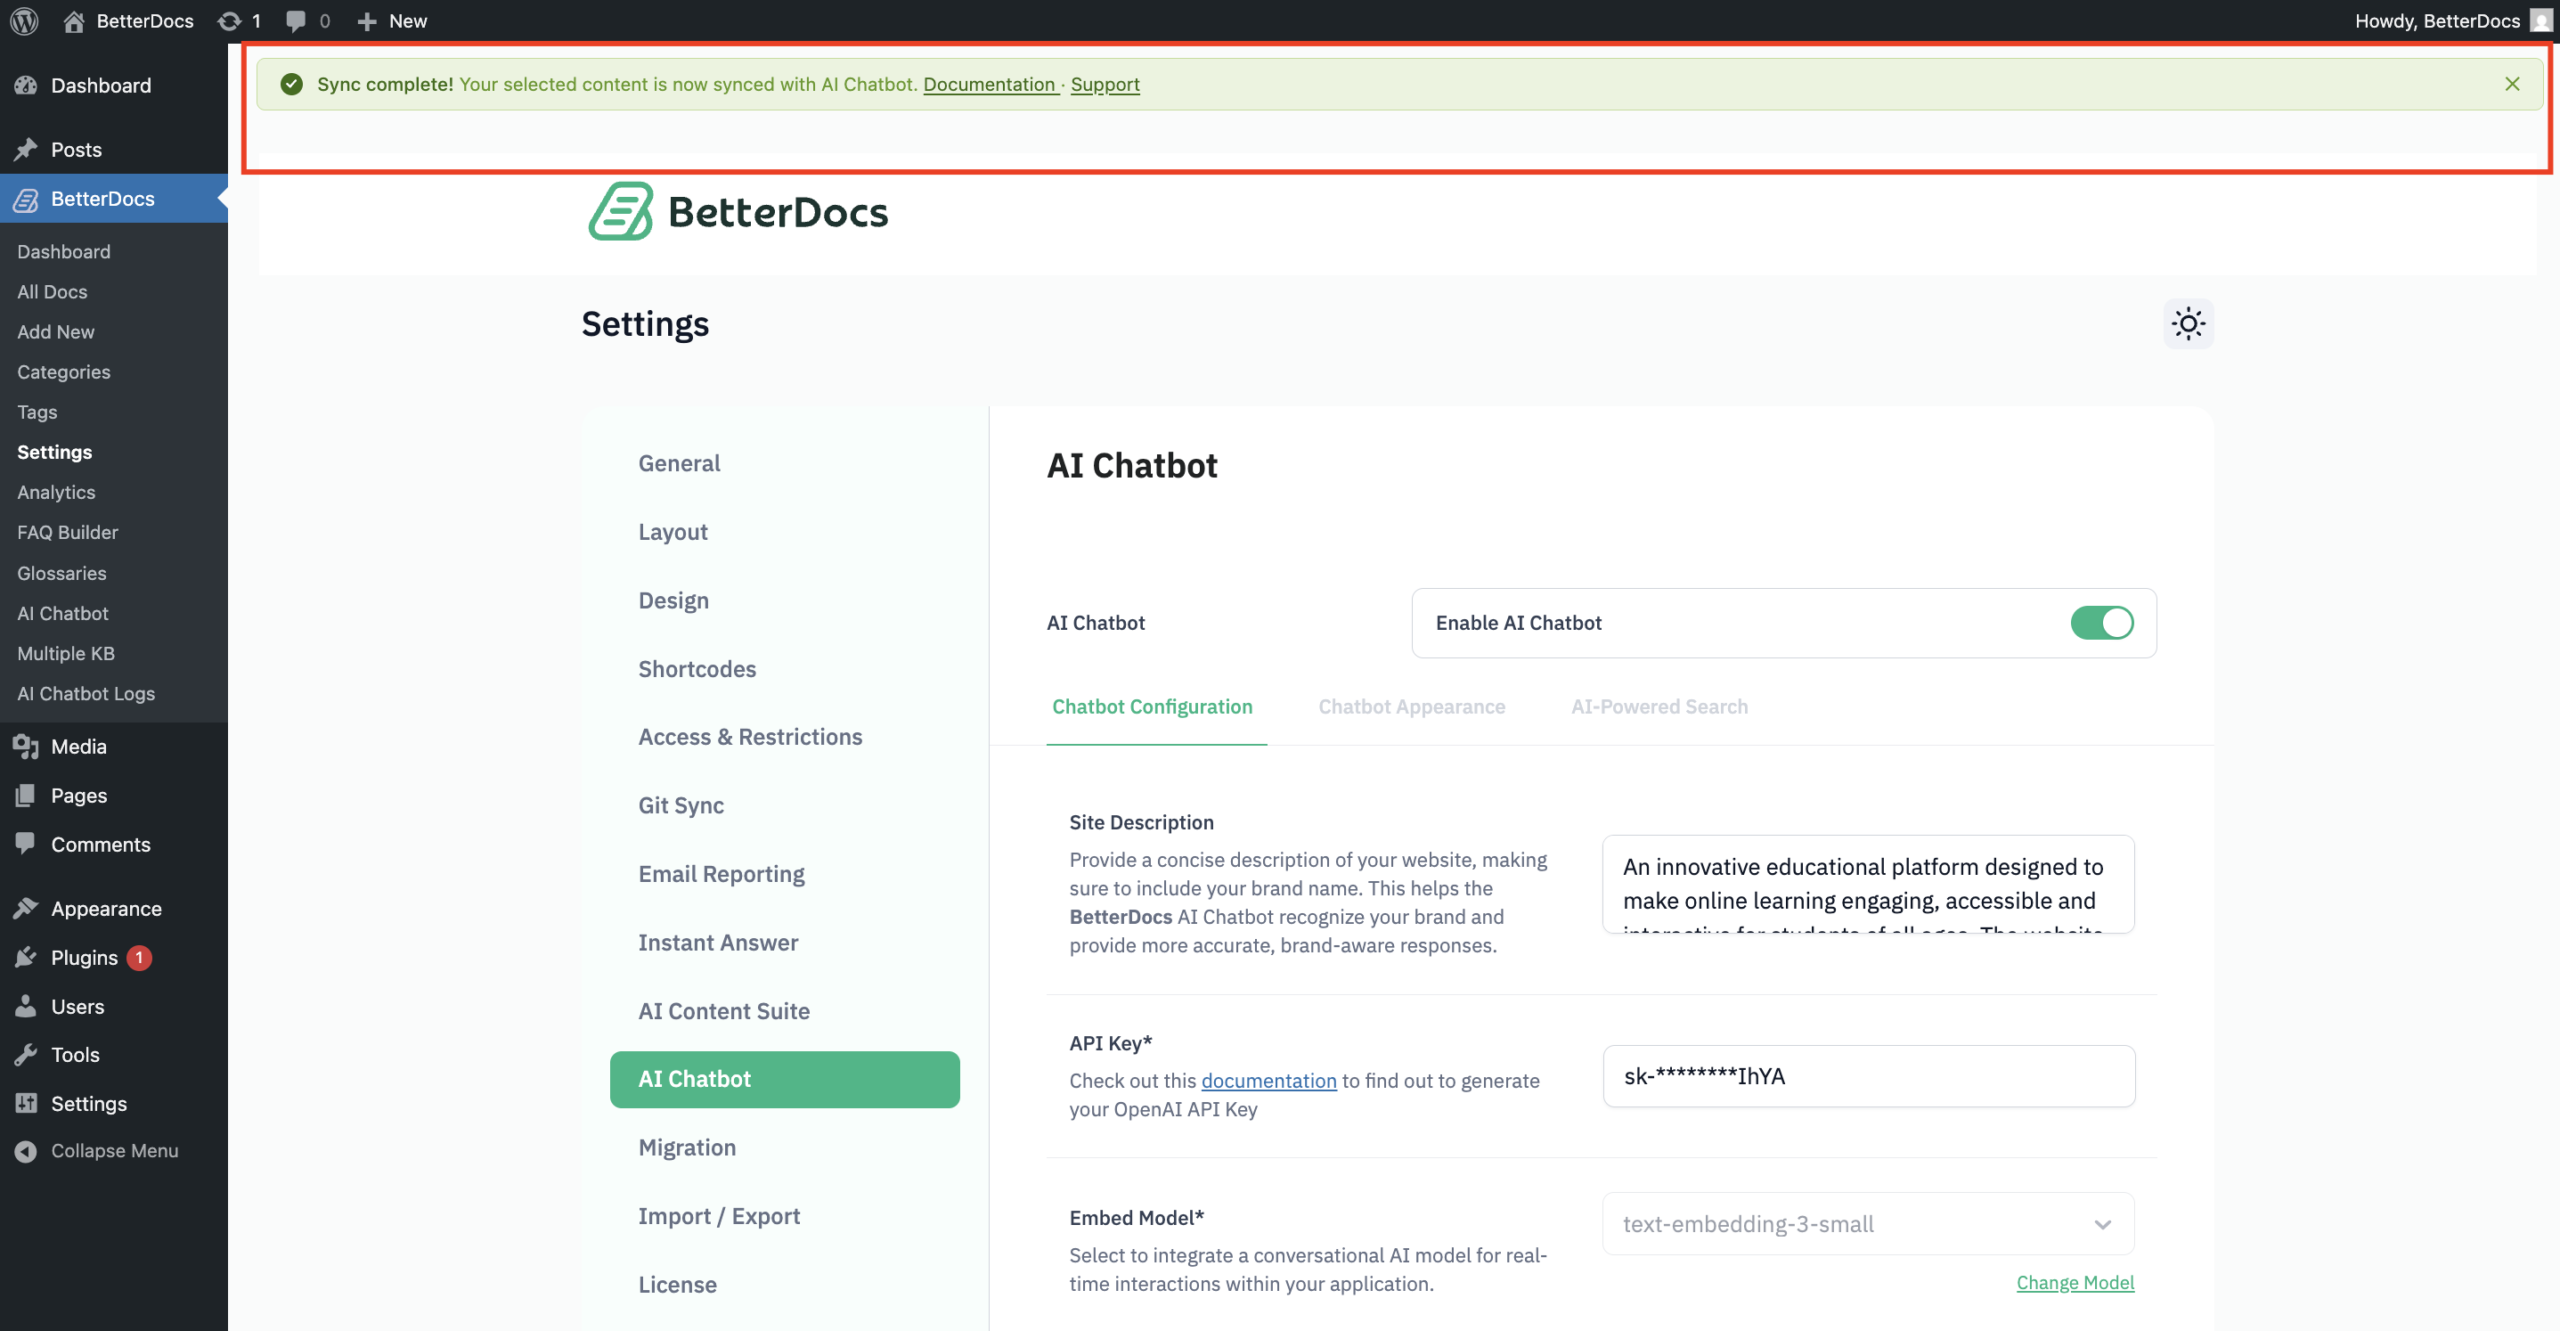Click the Change Model link
This screenshot has width=2560, height=1331.
[2075, 1282]
